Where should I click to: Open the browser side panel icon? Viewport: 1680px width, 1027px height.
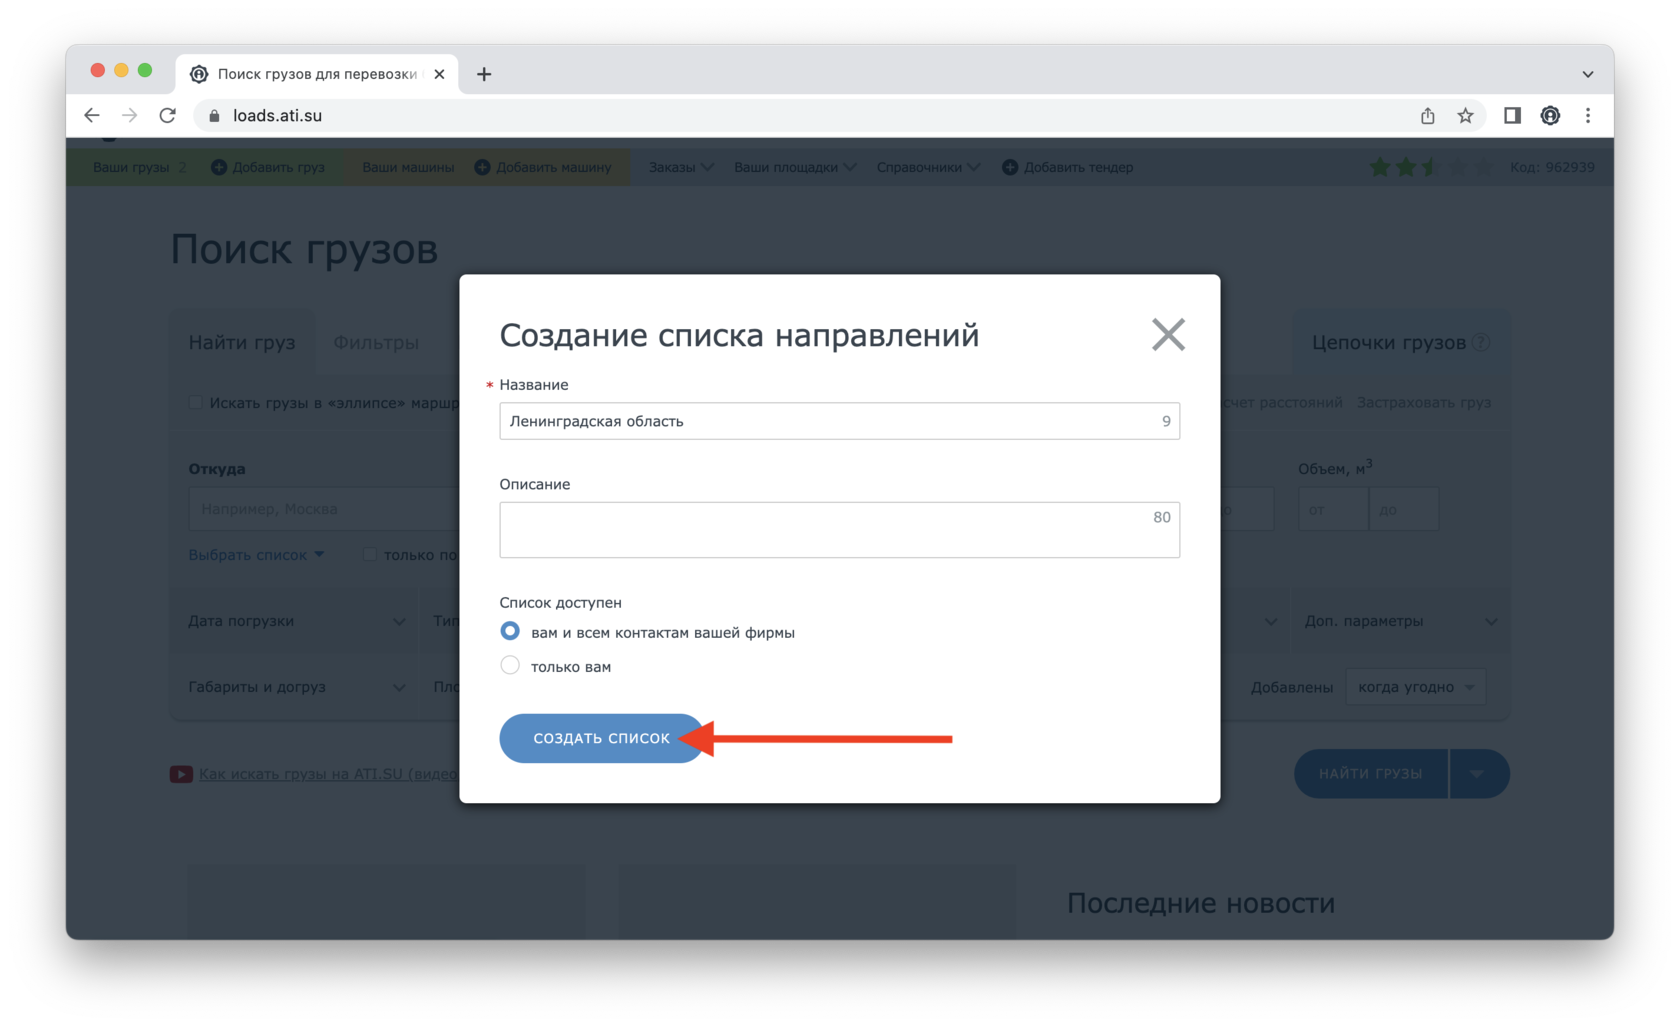click(1512, 116)
